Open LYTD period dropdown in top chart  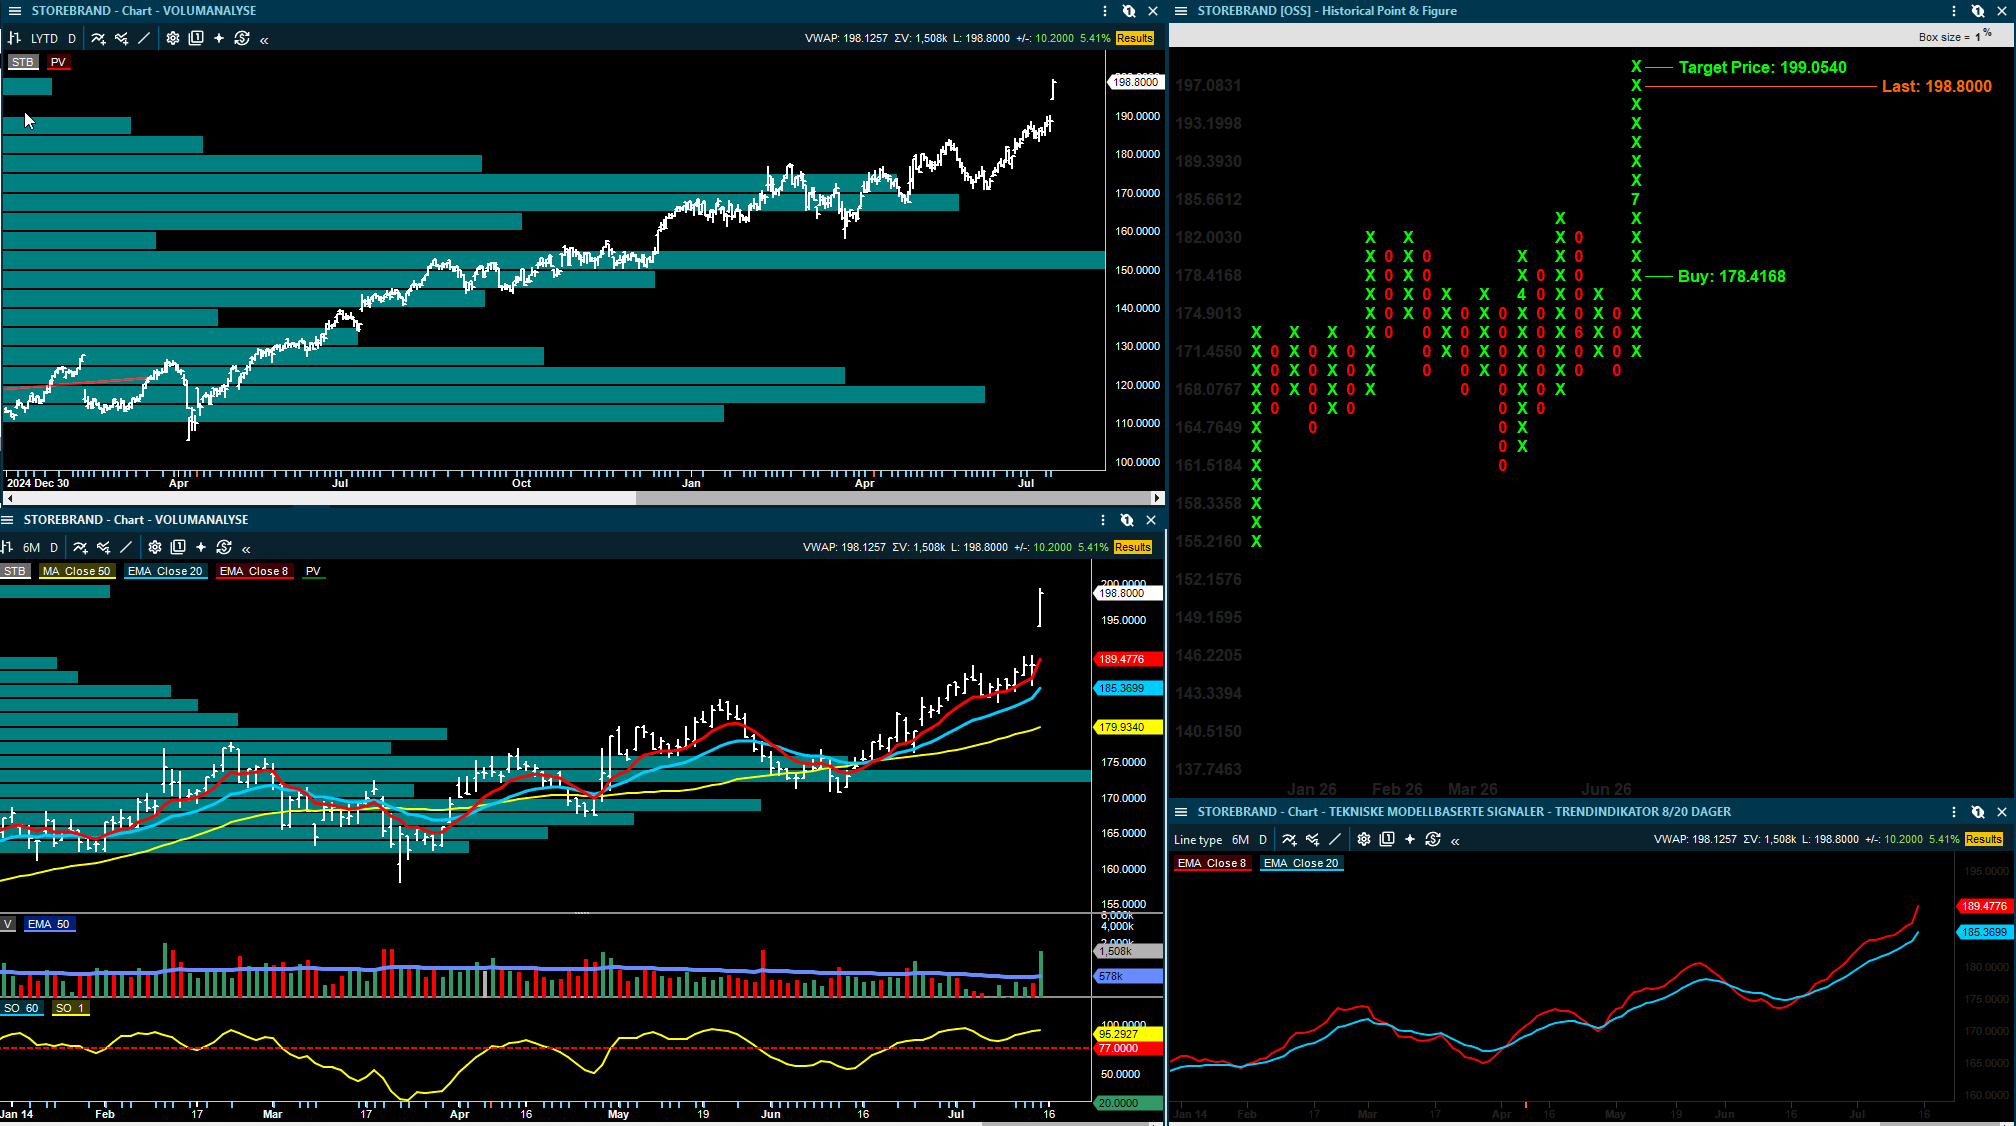(x=44, y=38)
